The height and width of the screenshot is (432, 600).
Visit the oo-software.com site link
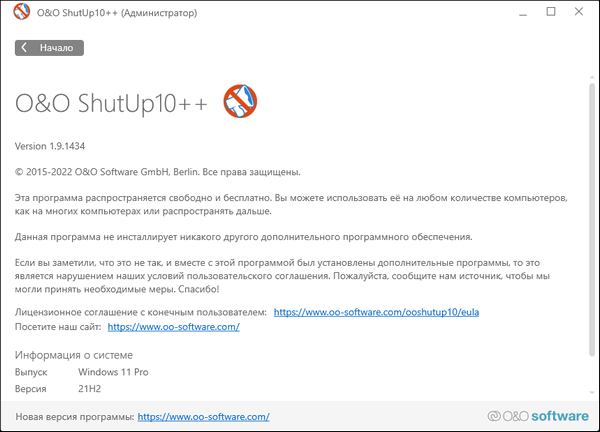[x=173, y=327]
